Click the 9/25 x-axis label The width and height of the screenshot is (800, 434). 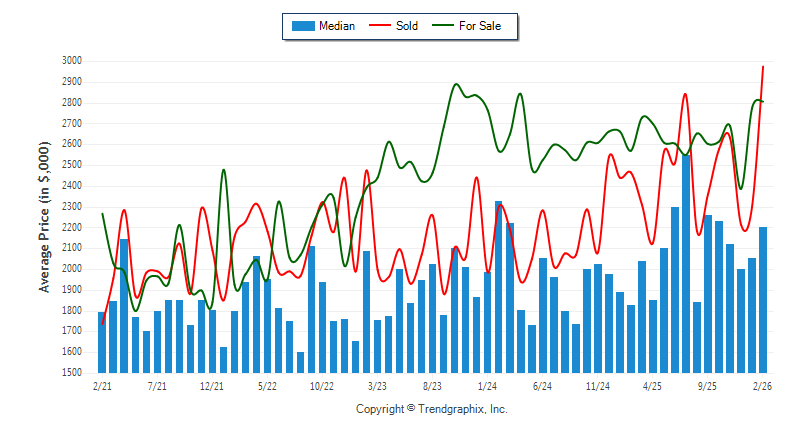[x=707, y=384]
